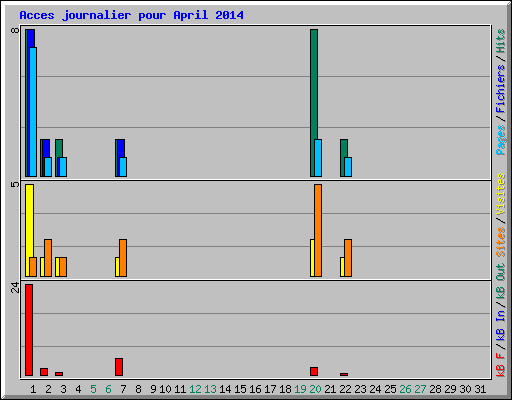Screen dimensions: 512x400
Task: Select day label 8 on the x-axis
Action: point(138,389)
